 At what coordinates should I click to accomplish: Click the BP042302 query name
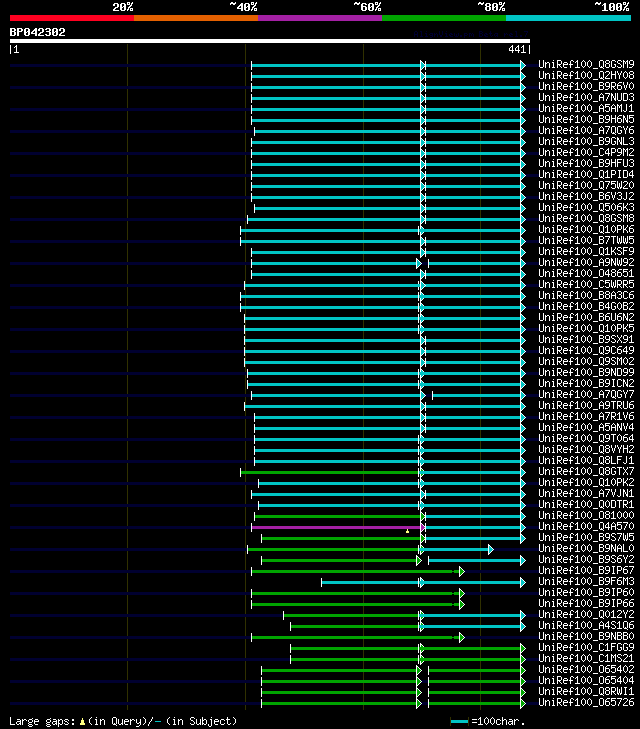[38, 32]
